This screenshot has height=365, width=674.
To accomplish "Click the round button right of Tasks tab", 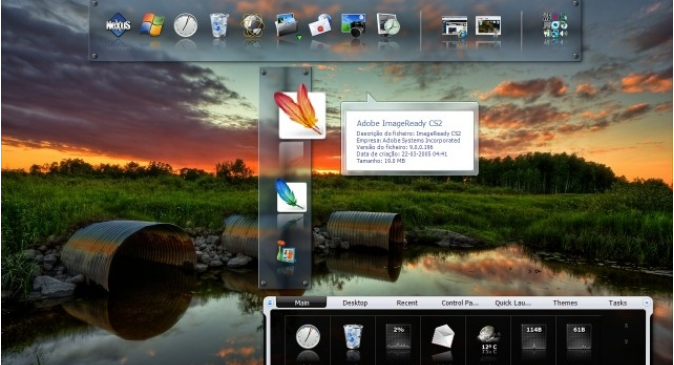I will [x=646, y=303].
